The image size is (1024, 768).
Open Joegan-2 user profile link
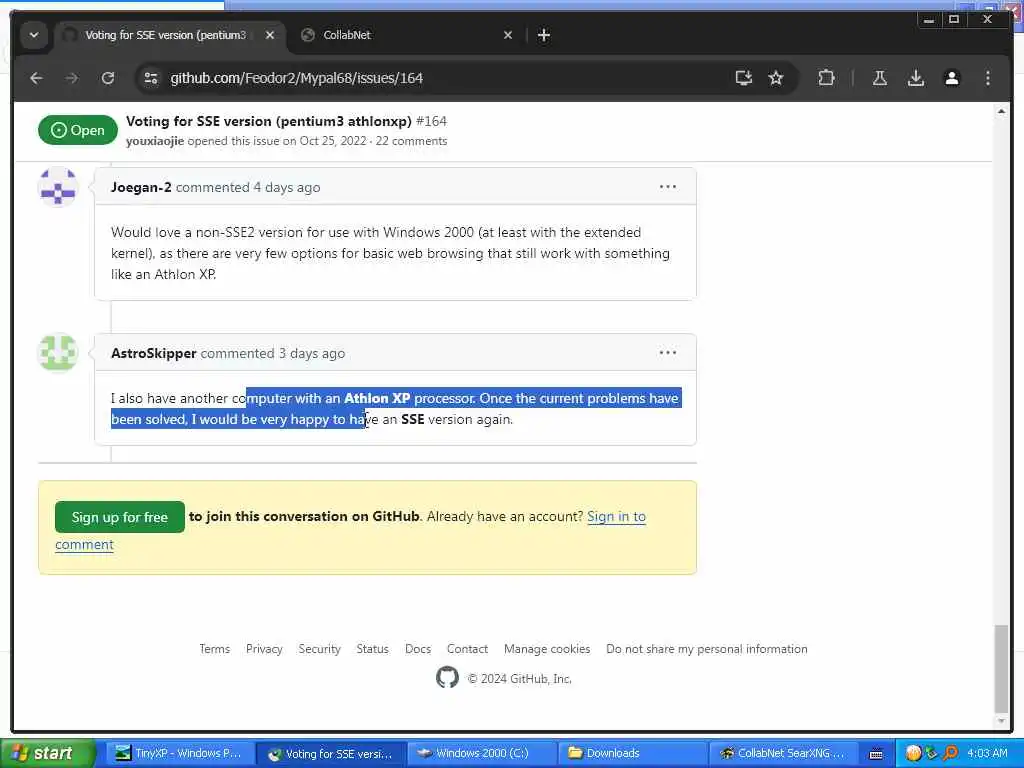pyautogui.click(x=141, y=187)
